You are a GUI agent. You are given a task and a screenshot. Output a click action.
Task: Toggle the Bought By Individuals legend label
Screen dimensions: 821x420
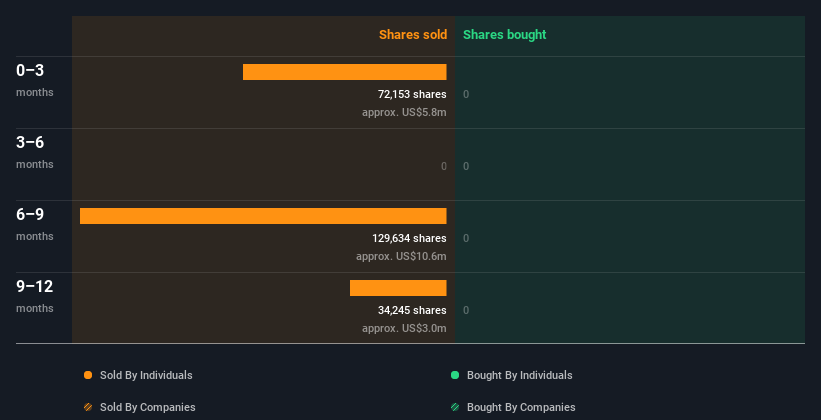click(520, 375)
